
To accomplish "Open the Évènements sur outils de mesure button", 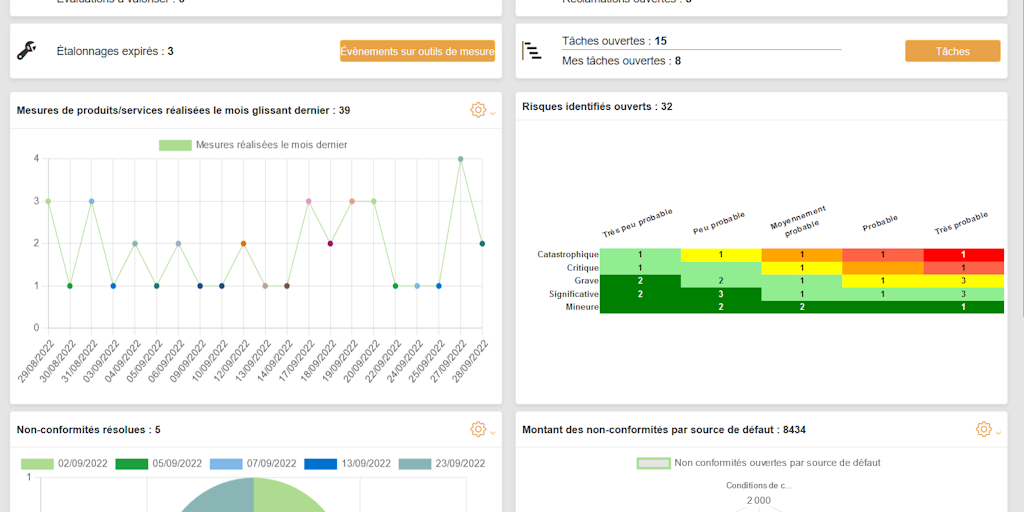I will [417, 51].
